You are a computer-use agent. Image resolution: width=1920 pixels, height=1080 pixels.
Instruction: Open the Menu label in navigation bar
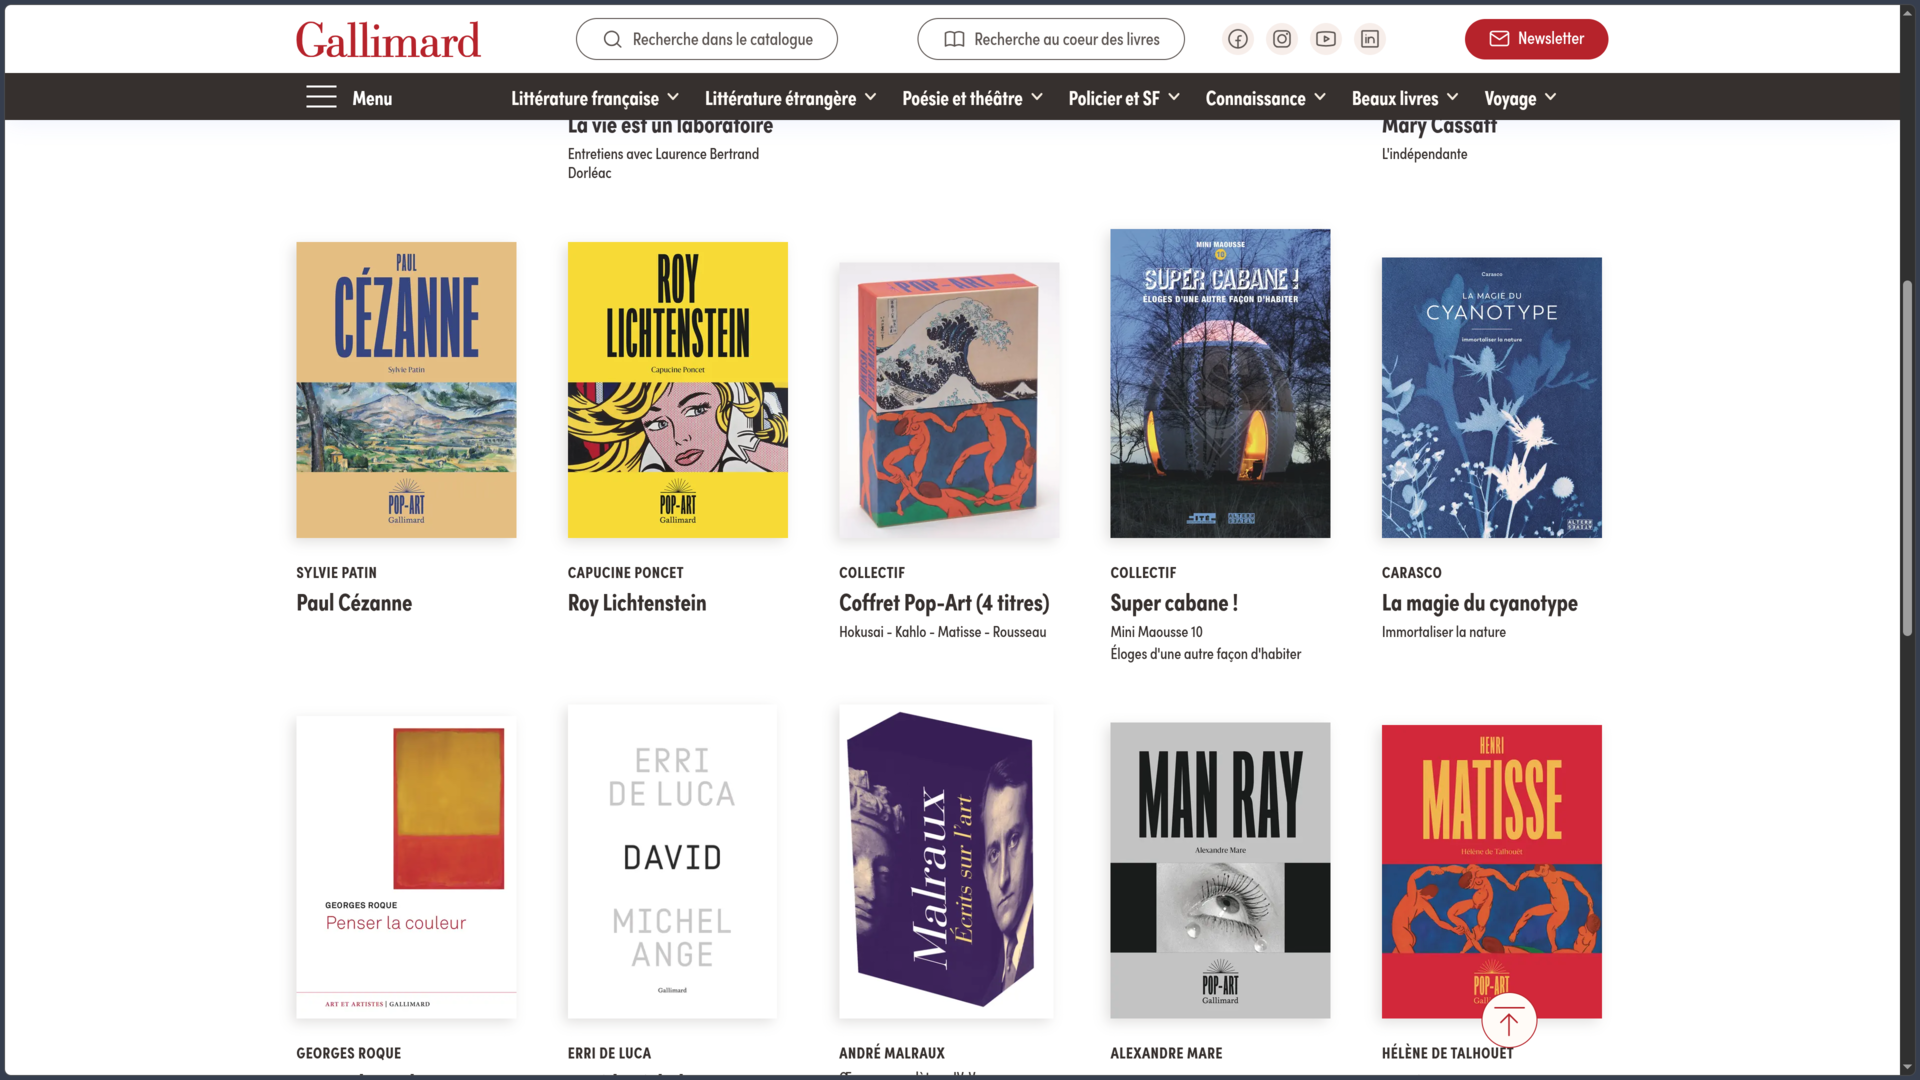click(x=372, y=98)
